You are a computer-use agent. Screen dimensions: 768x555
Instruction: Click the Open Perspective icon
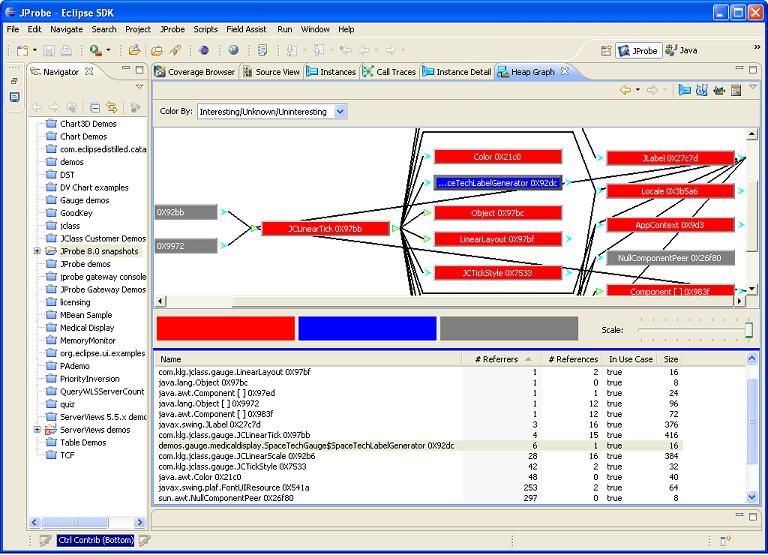tap(606, 50)
